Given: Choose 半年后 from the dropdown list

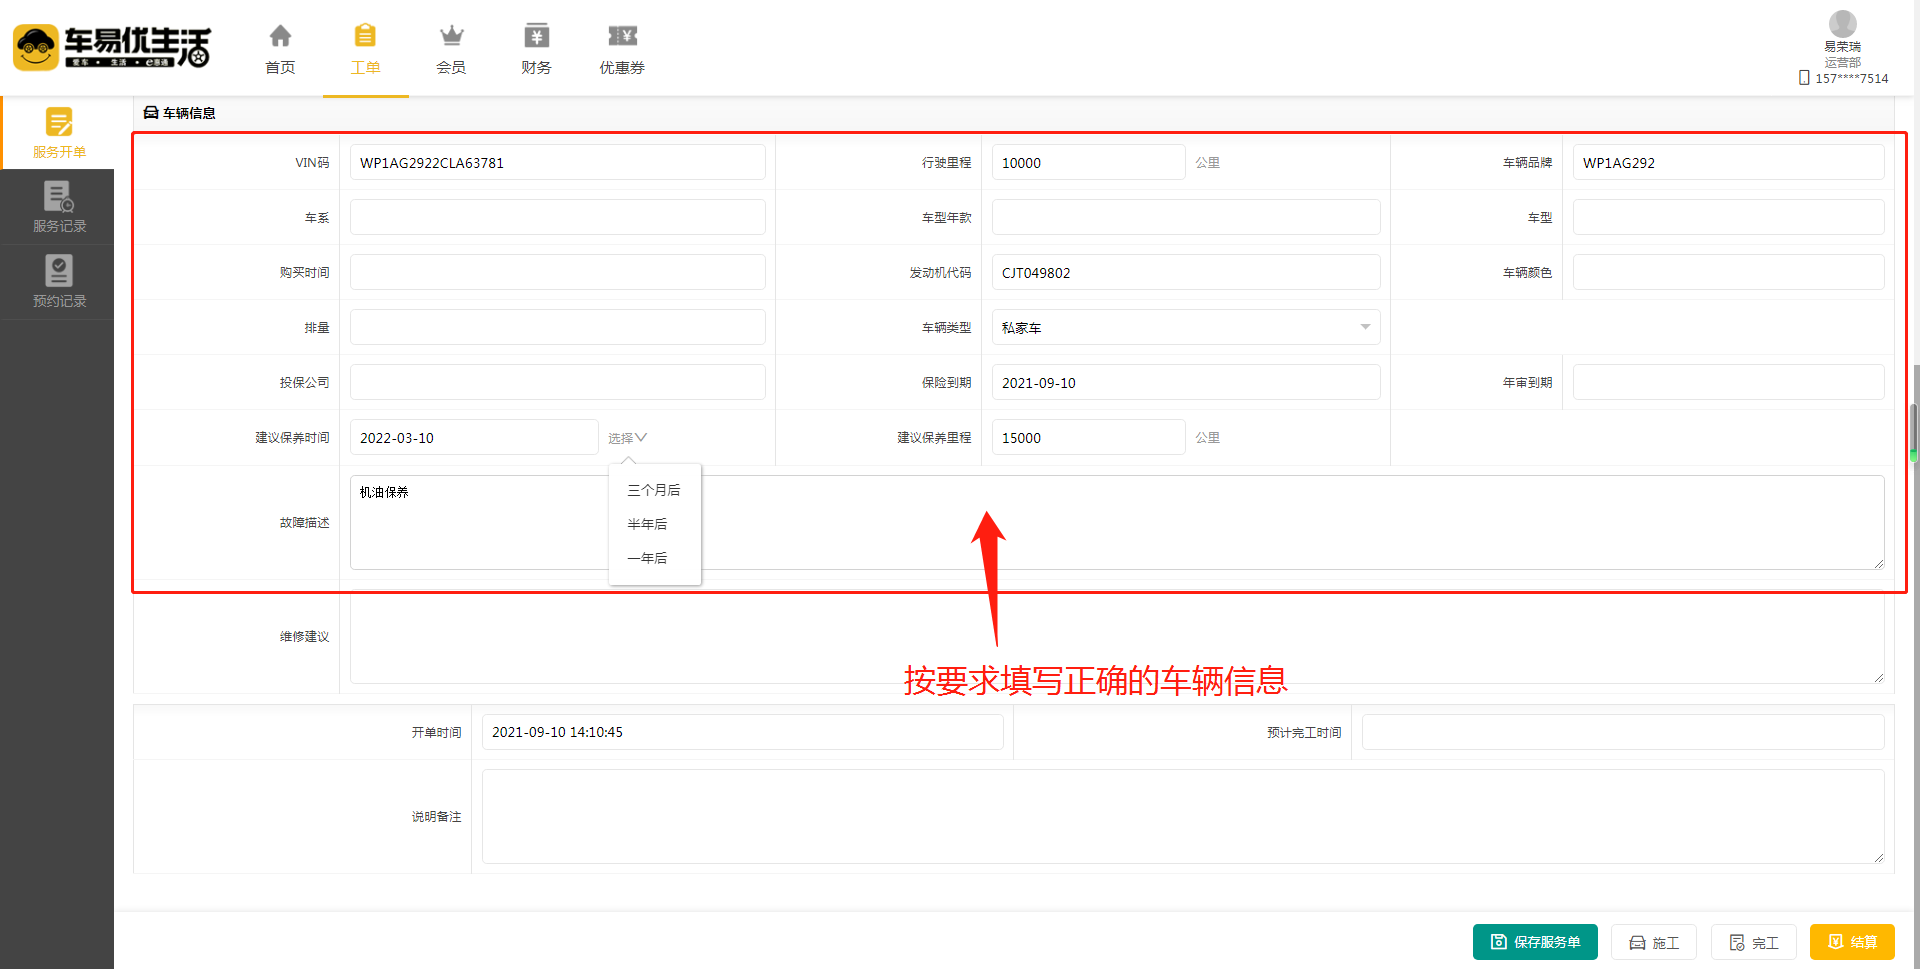Looking at the screenshot, I should (647, 524).
